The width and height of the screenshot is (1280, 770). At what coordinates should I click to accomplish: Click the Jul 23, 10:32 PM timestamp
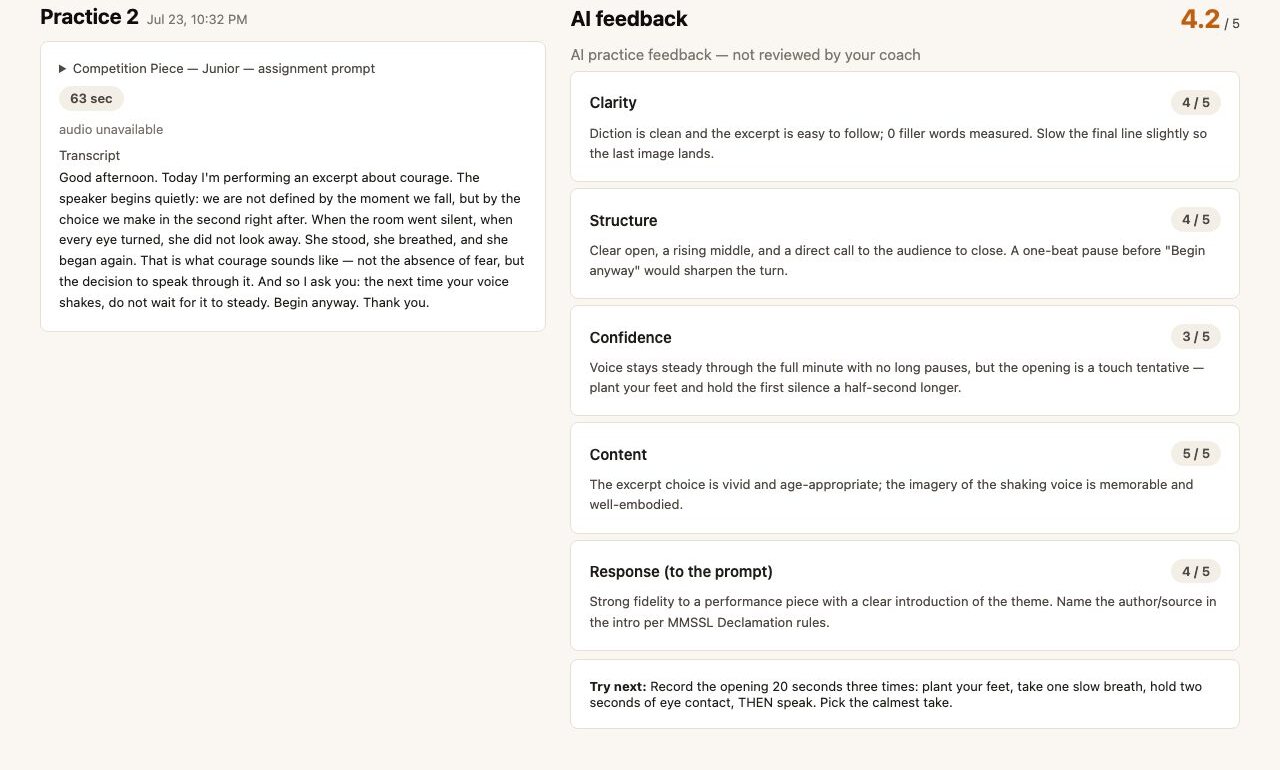(197, 20)
